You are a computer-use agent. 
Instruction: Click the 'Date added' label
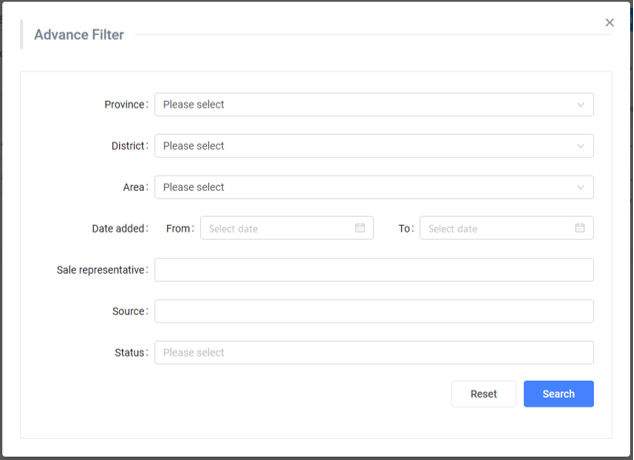119,228
